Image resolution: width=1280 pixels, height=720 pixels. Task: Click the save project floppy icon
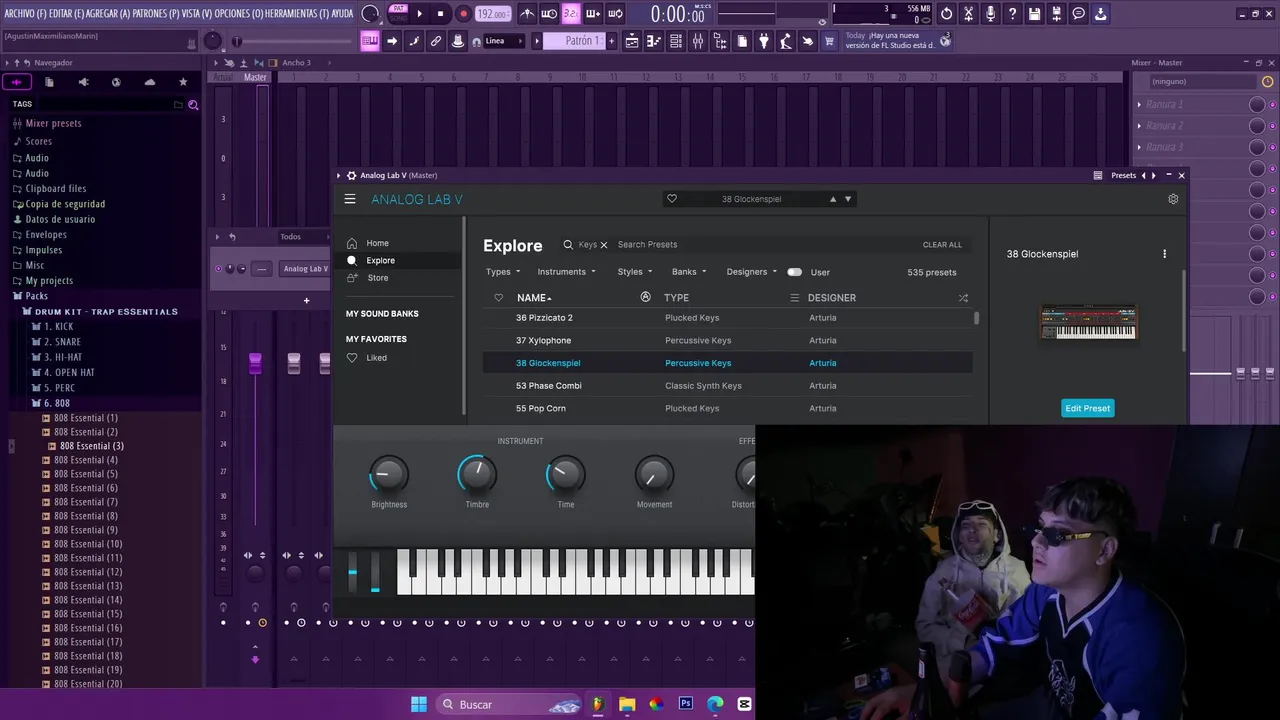(1035, 14)
